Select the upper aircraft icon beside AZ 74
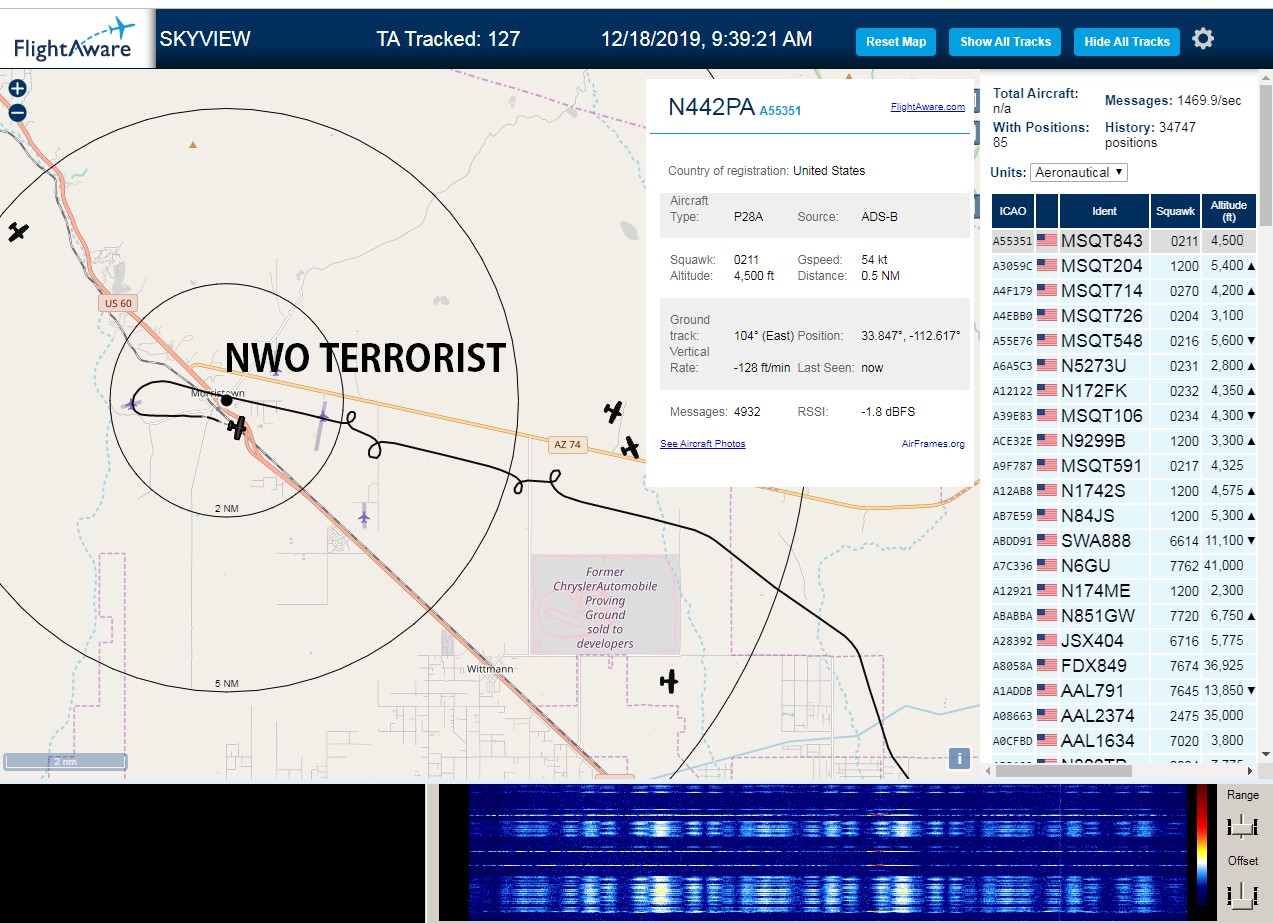This screenshot has width=1273, height=923. (x=614, y=411)
